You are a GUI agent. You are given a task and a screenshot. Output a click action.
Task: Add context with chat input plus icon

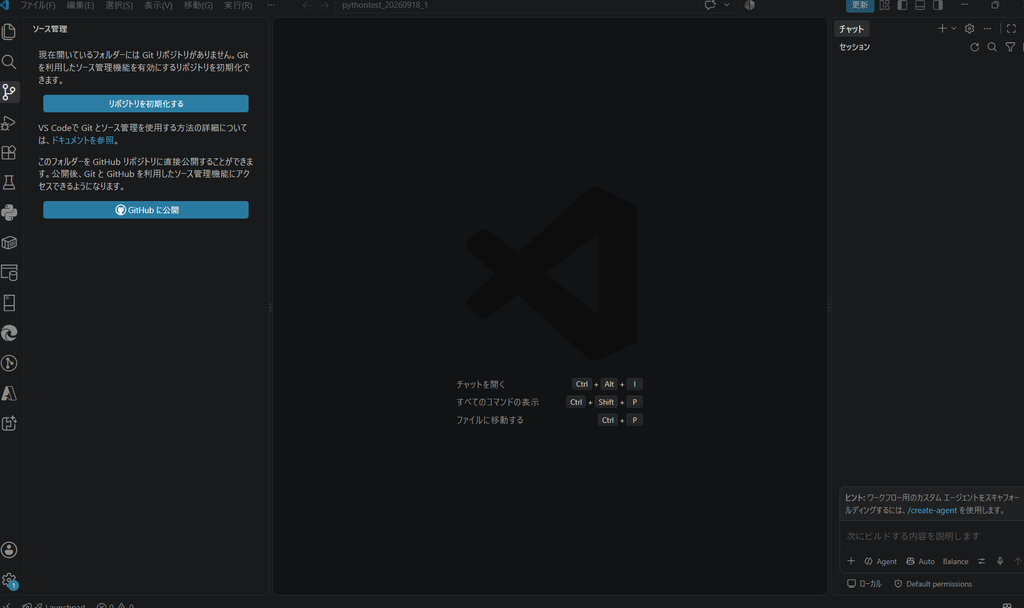[851, 561]
